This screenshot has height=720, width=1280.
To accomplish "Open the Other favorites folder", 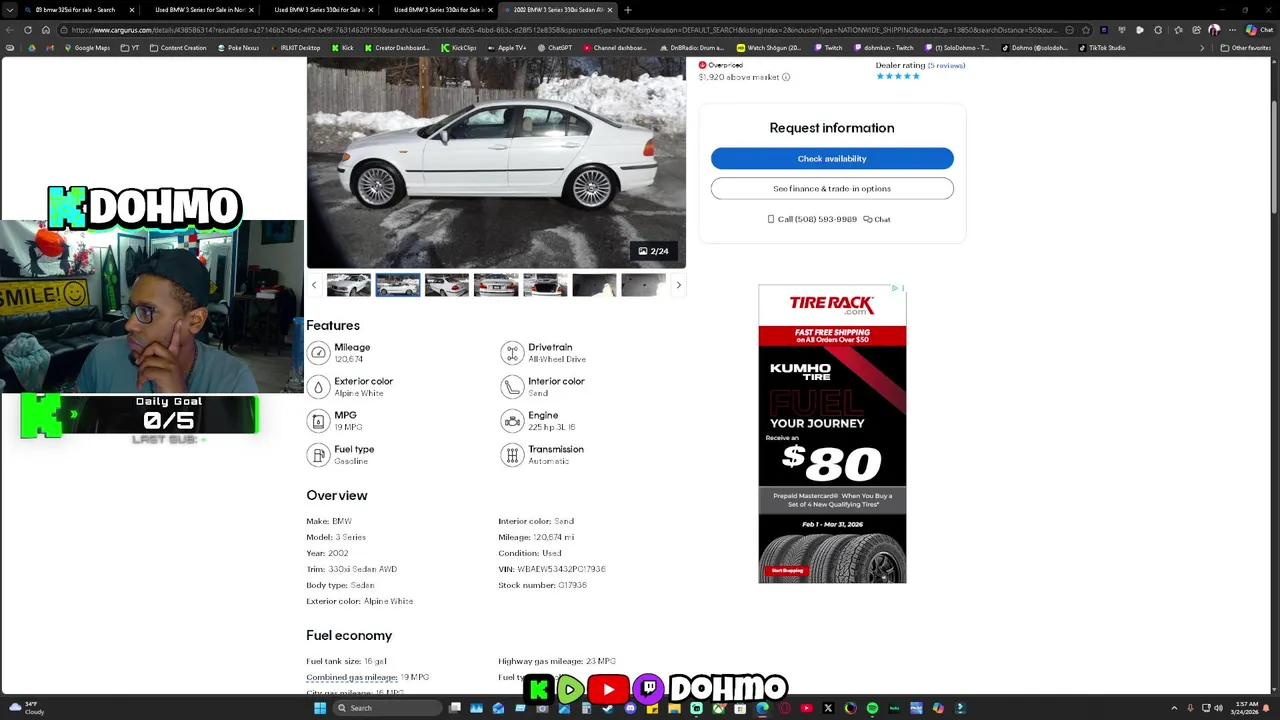I will pos(1246,48).
